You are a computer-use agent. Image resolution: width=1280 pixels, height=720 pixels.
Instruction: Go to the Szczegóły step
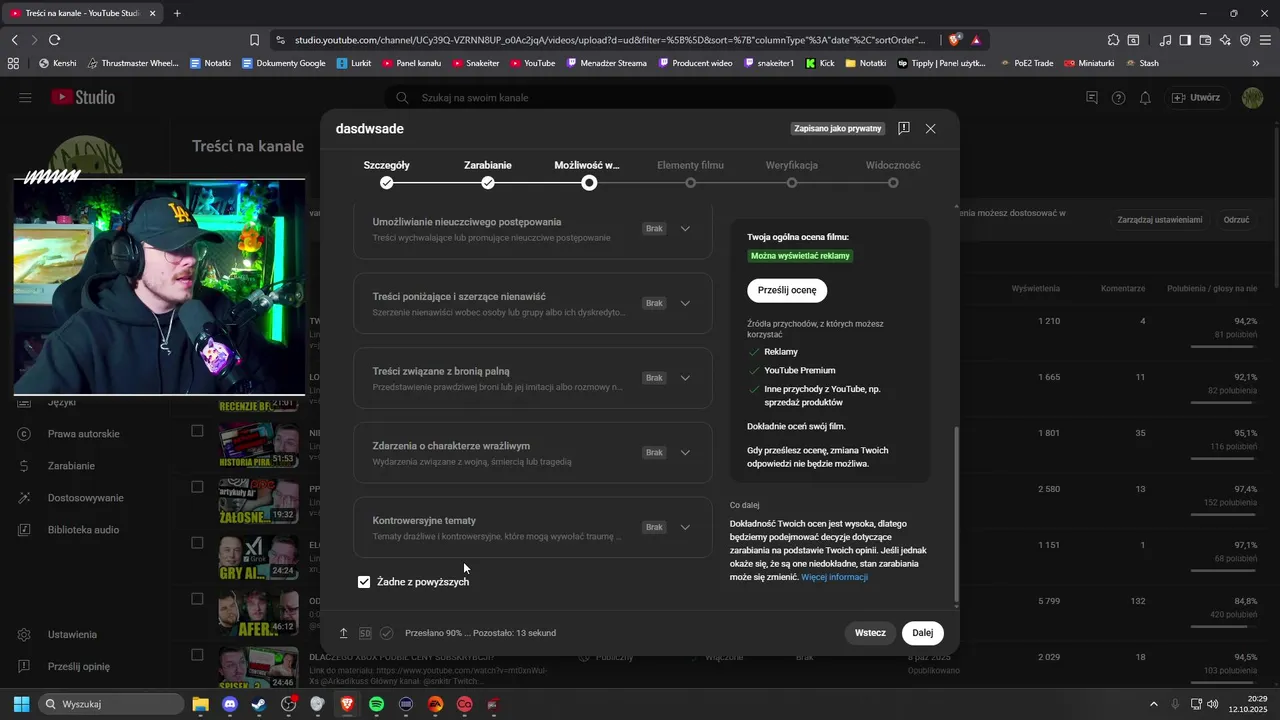click(x=386, y=173)
